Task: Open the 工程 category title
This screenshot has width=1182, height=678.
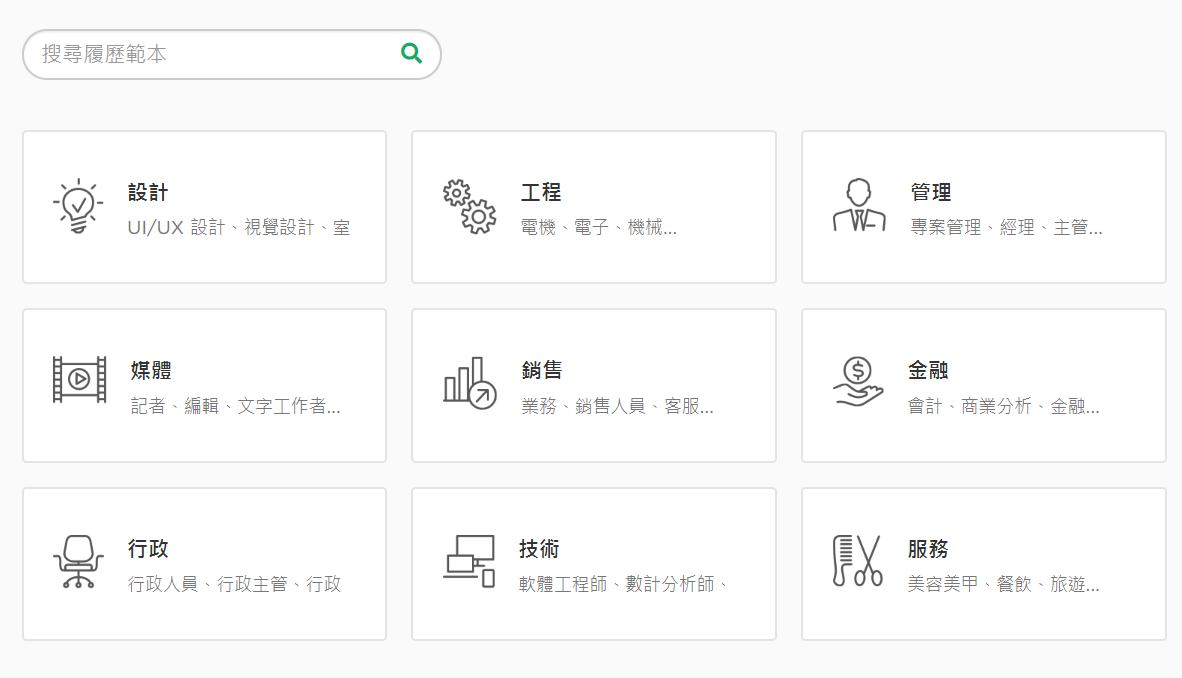Action: (541, 192)
